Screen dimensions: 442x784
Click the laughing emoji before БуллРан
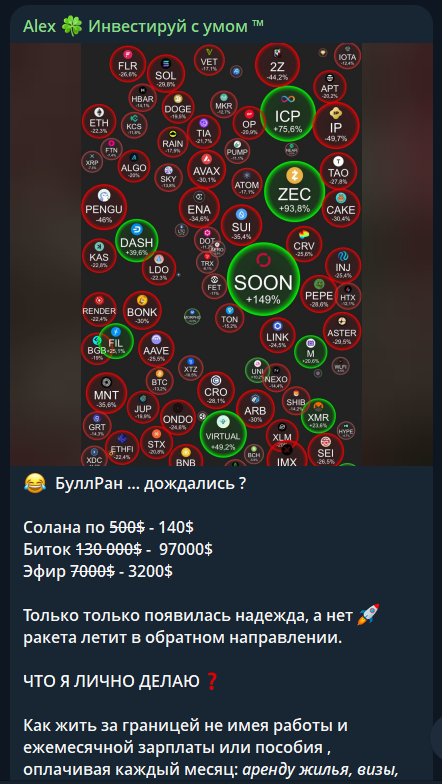pyautogui.click(x=34, y=484)
